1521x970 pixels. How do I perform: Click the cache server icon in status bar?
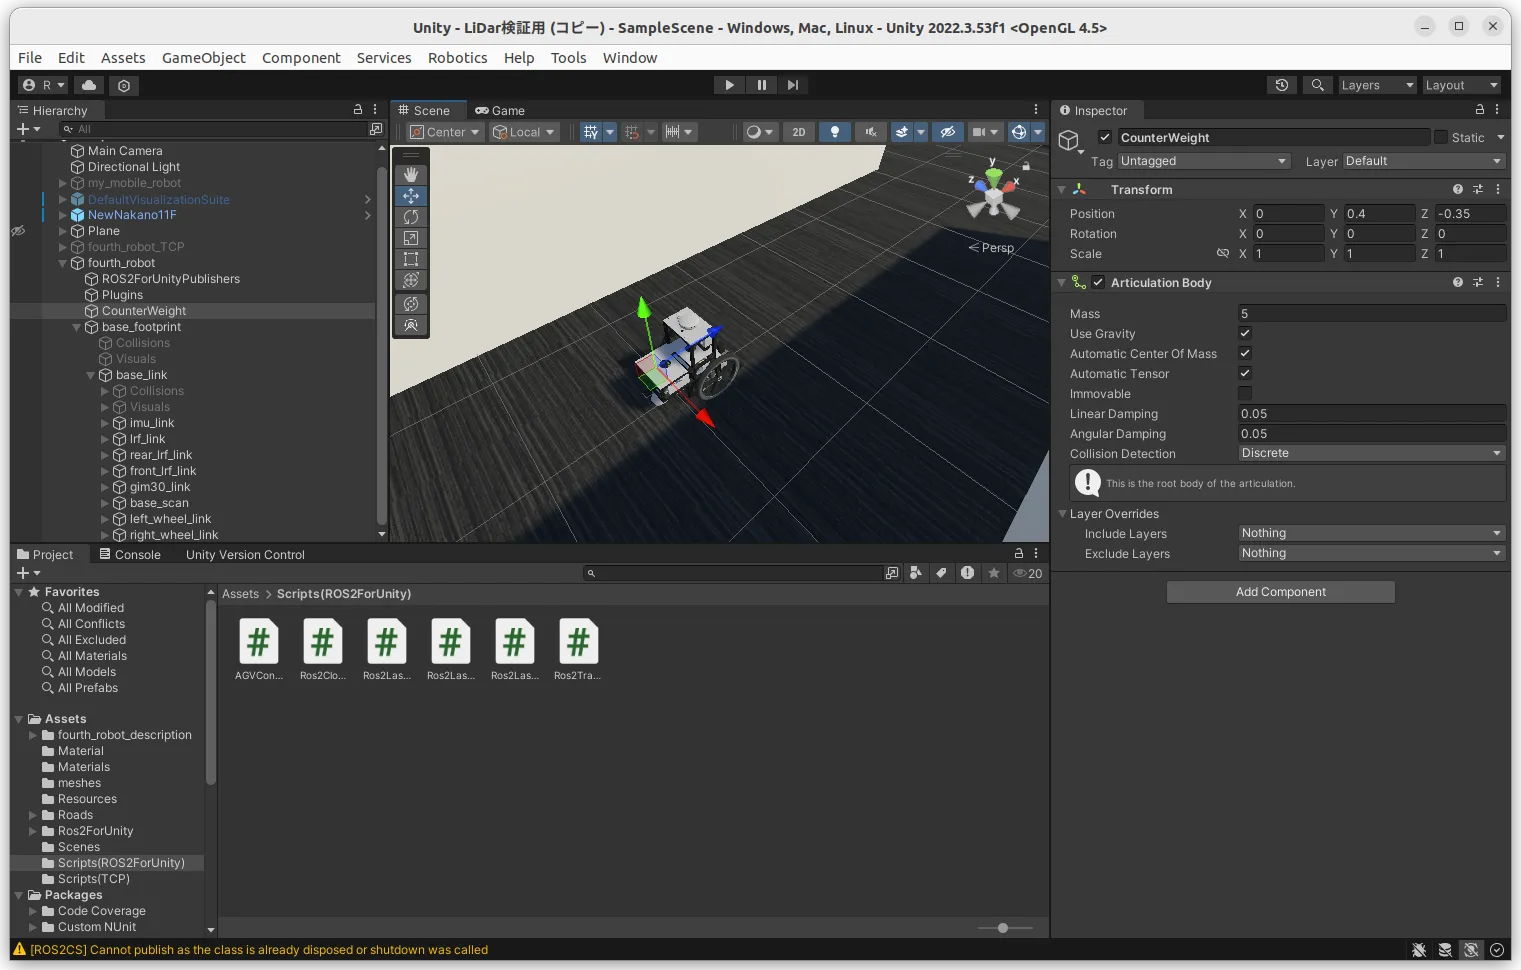coord(1445,950)
